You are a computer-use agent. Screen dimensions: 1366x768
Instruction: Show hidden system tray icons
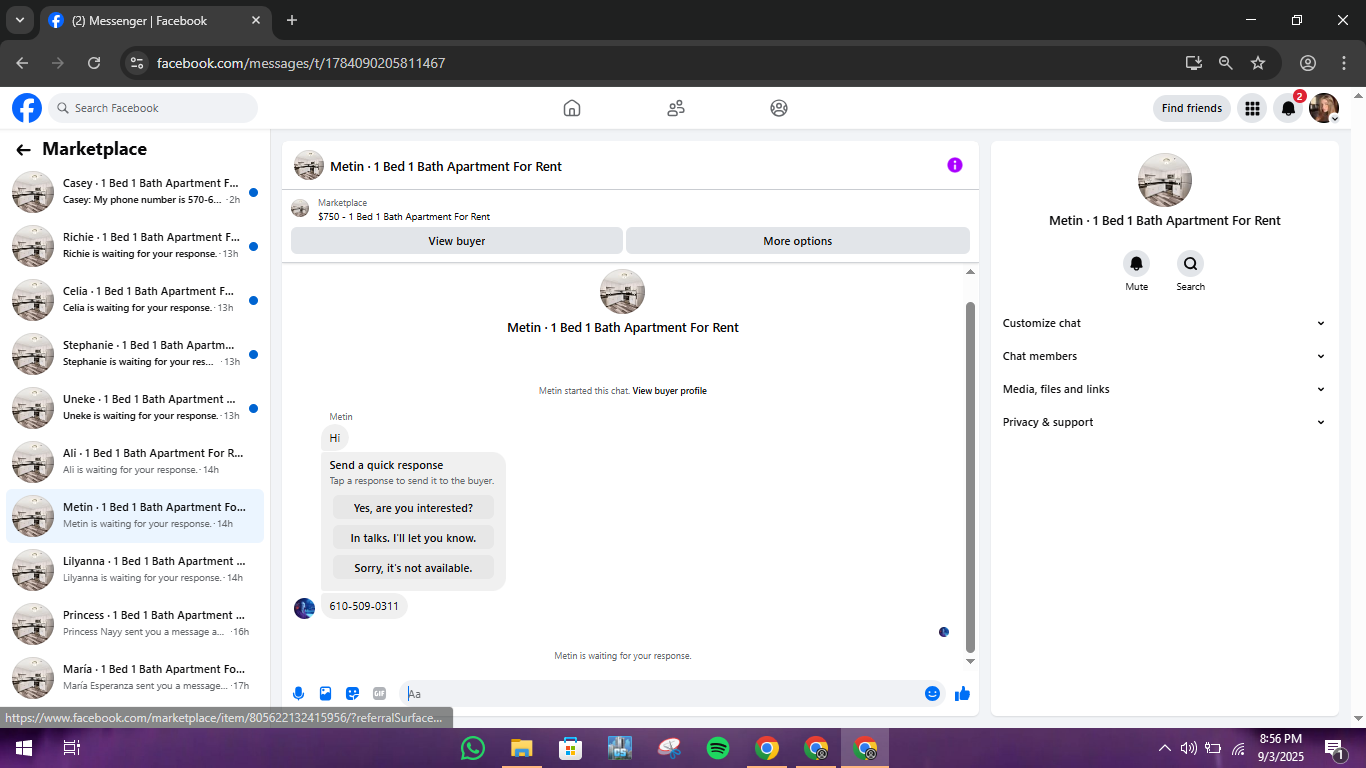[x=1164, y=748]
